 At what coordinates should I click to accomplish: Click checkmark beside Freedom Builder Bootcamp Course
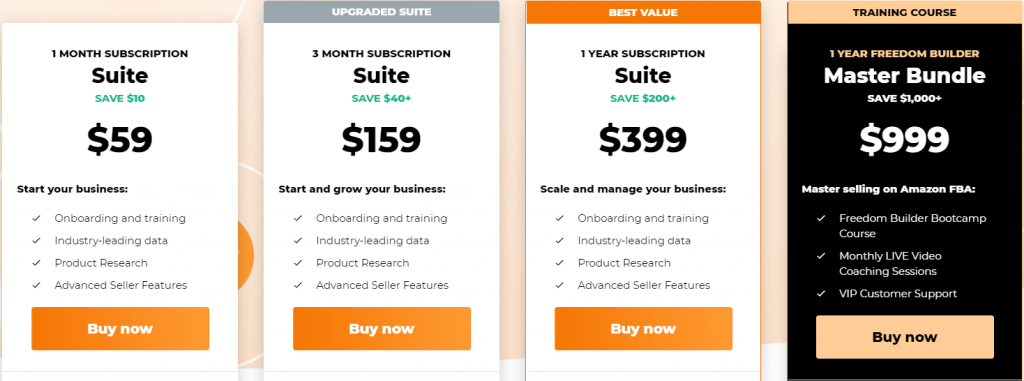[821, 218]
